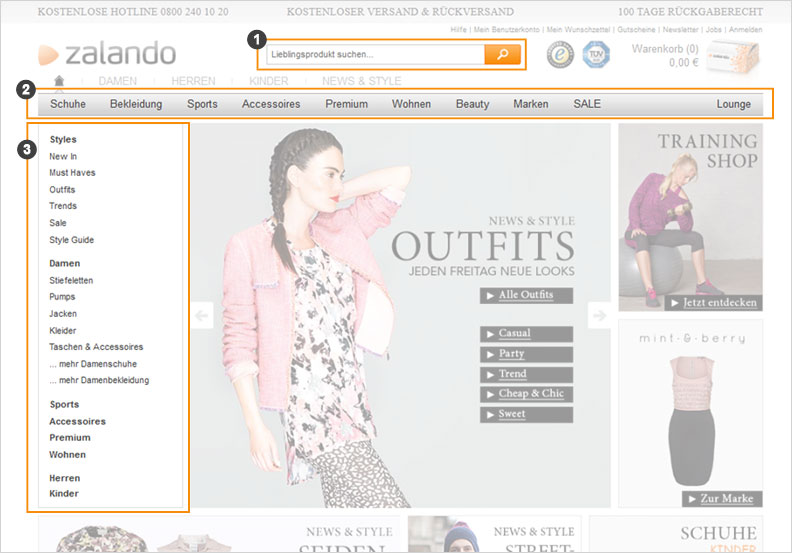Click the Alle Outfits button
The height and width of the screenshot is (553, 792).
tap(525, 295)
